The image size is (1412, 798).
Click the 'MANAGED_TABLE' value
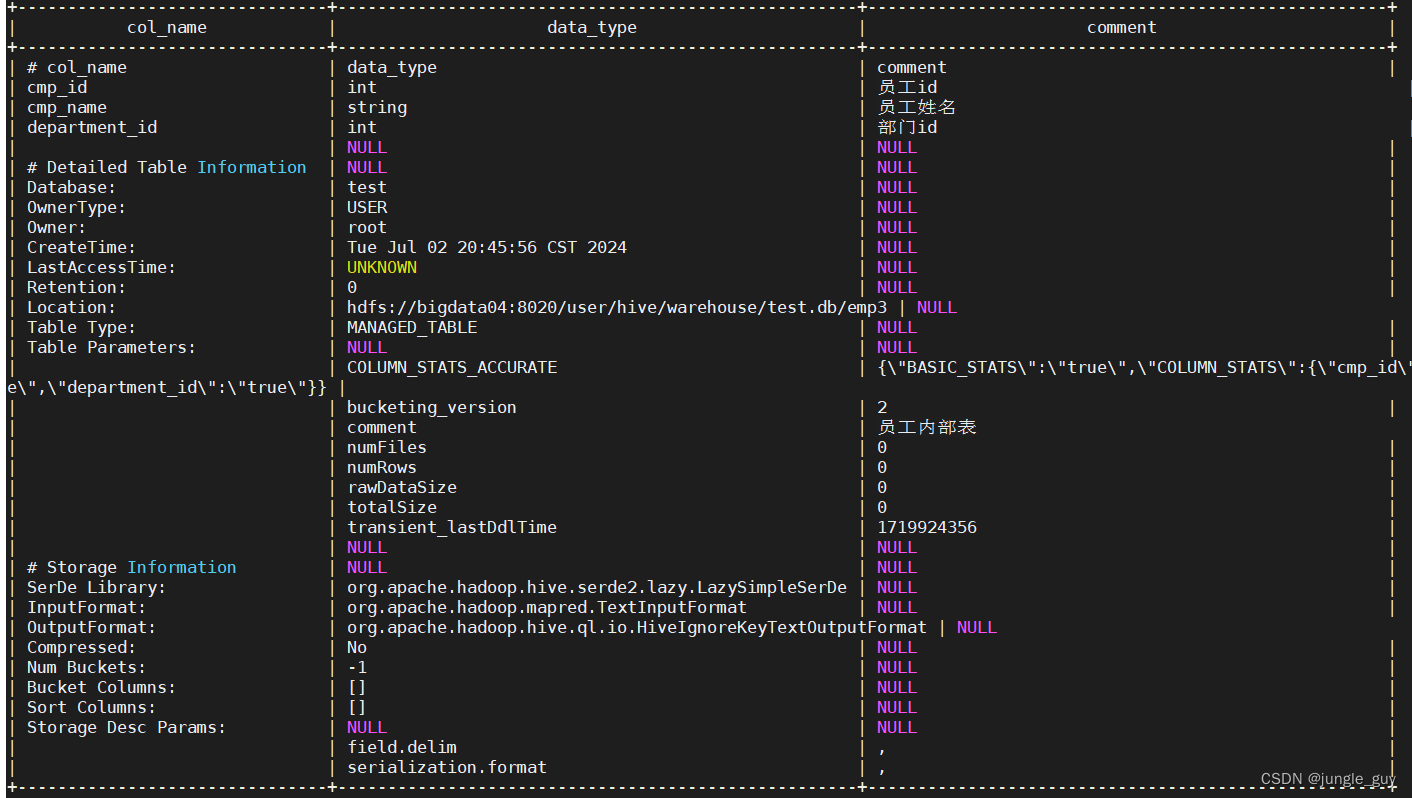[412, 328]
